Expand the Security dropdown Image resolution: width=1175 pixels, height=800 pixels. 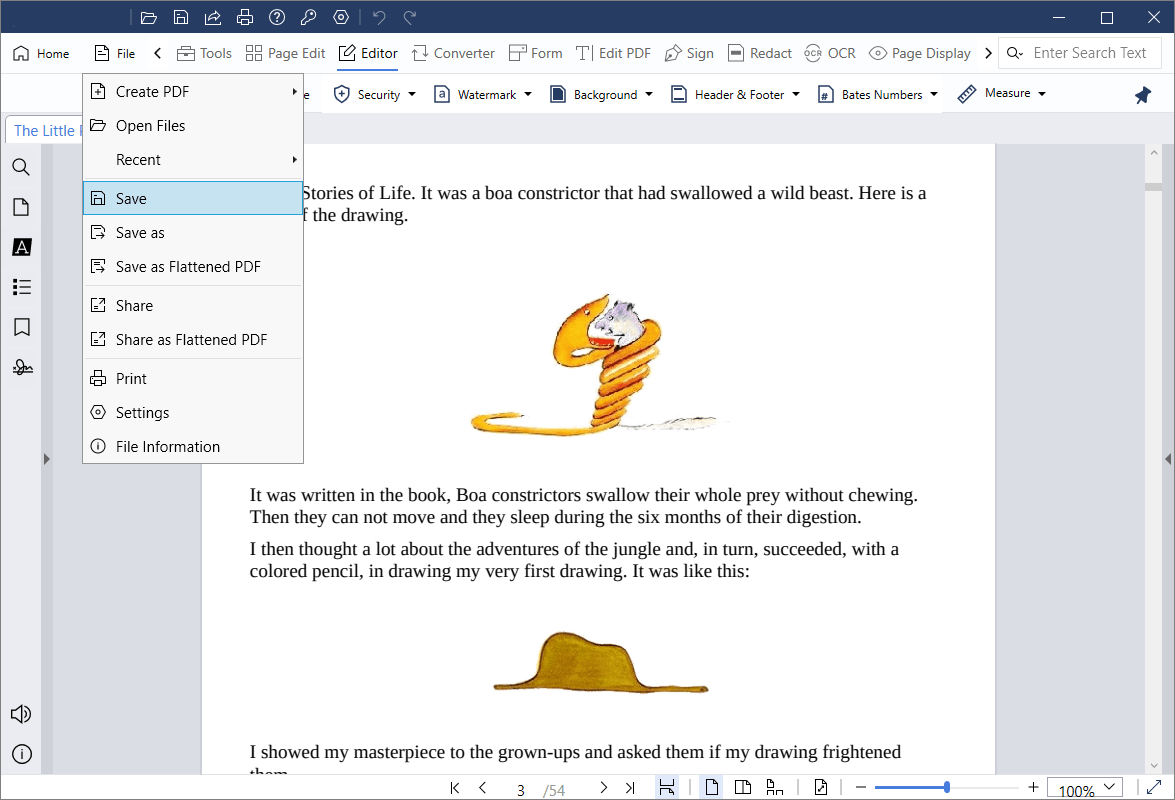pyautogui.click(x=412, y=95)
